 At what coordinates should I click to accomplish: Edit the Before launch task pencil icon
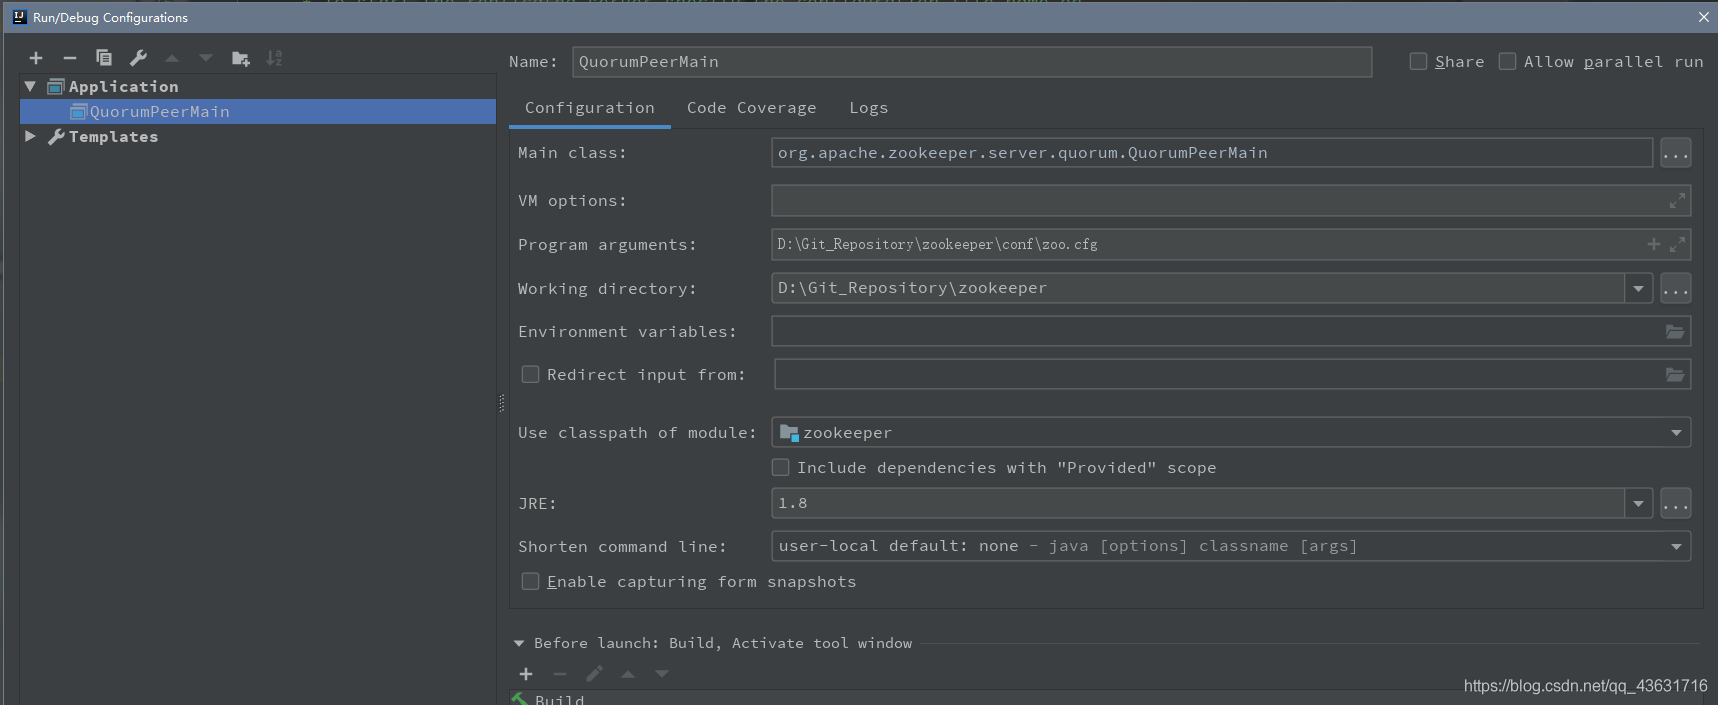click(x=594, y=674)
